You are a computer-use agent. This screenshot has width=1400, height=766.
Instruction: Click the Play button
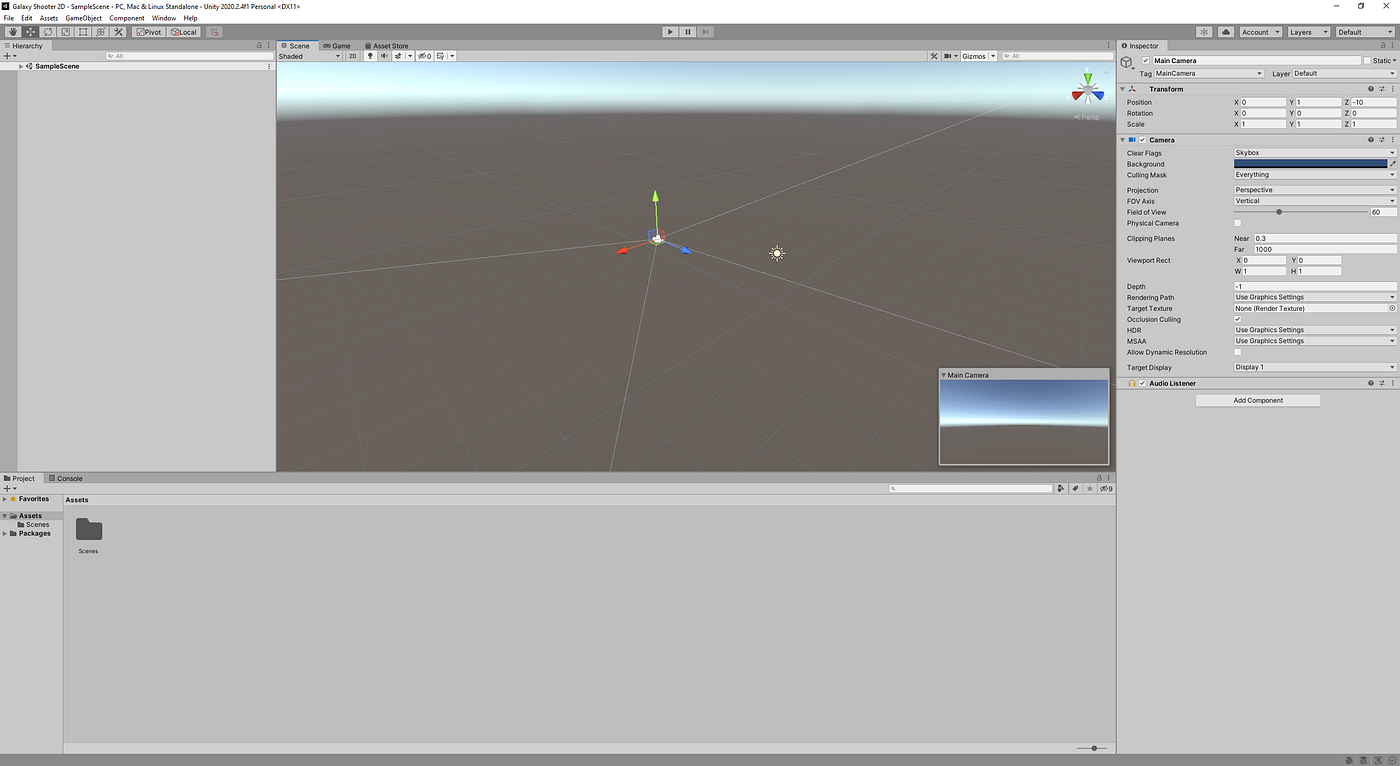pos(670,32)
